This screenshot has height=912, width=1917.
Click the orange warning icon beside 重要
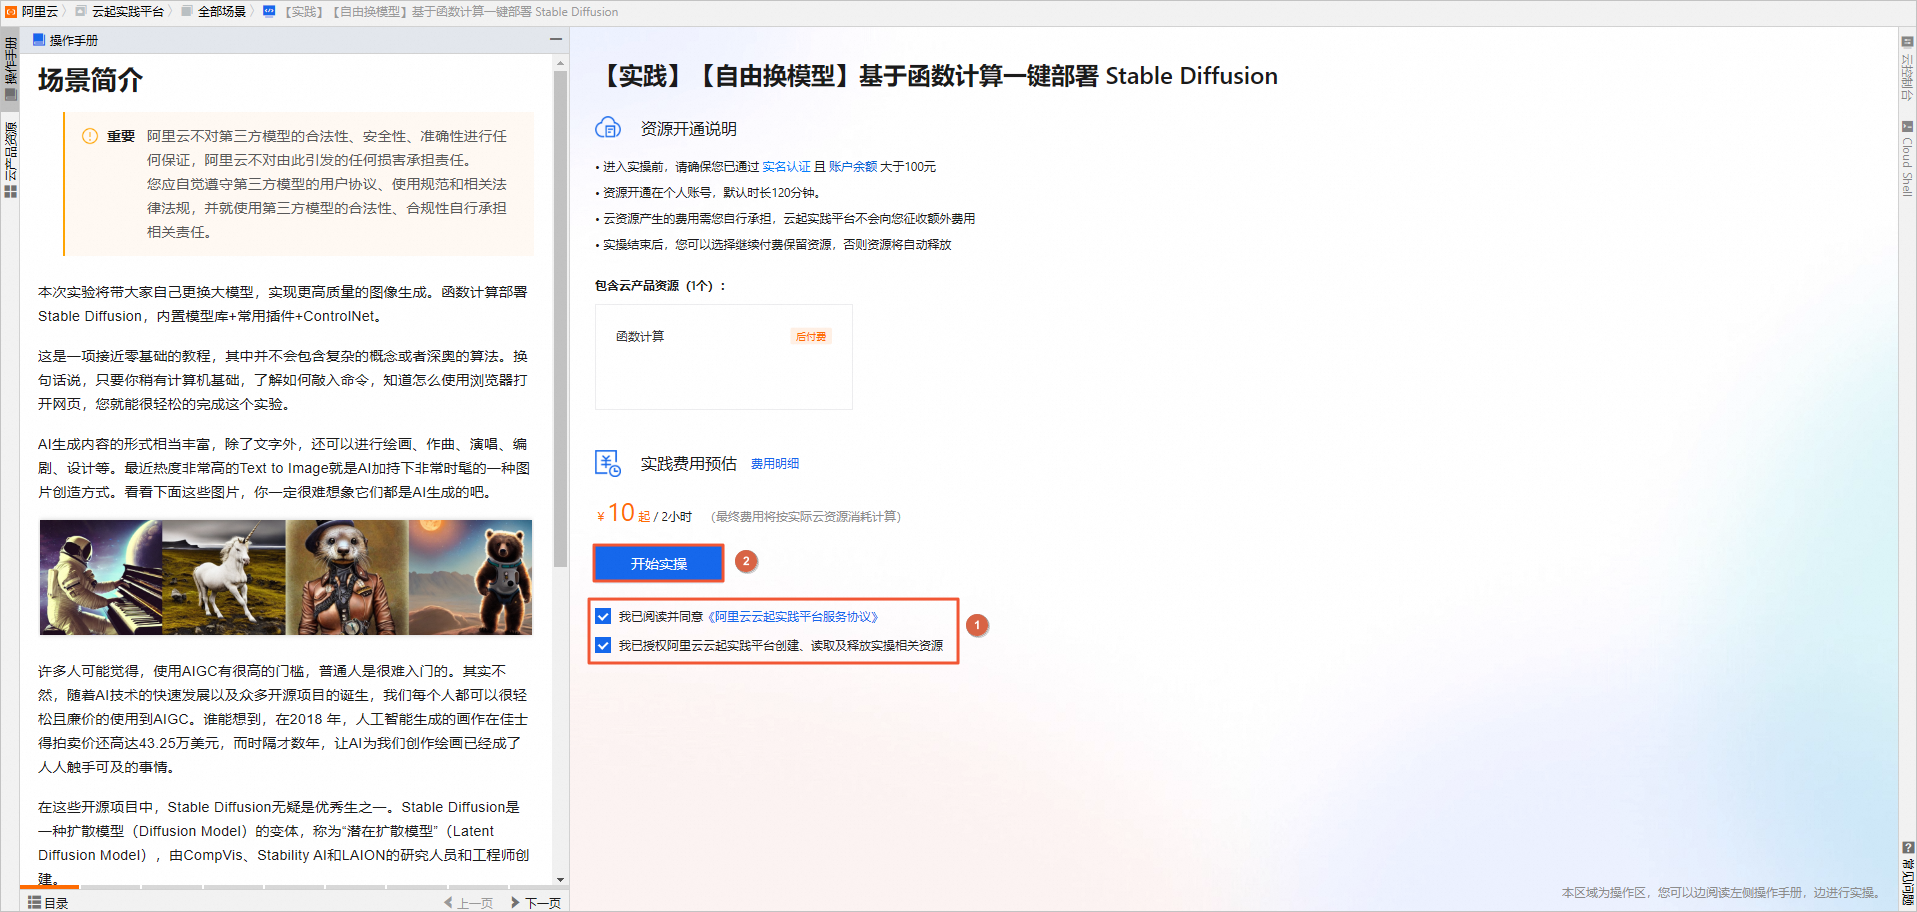[90, 136]
